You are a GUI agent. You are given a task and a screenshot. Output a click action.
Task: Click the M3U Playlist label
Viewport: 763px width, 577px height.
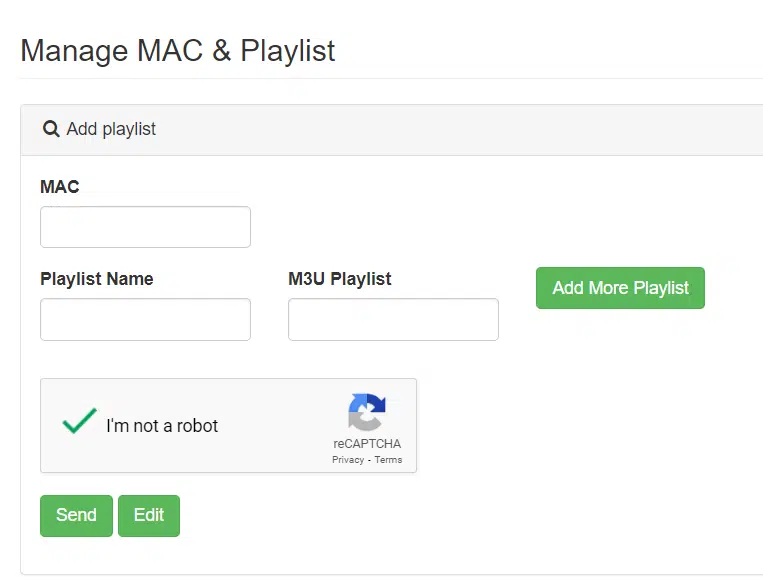[340, 279]
